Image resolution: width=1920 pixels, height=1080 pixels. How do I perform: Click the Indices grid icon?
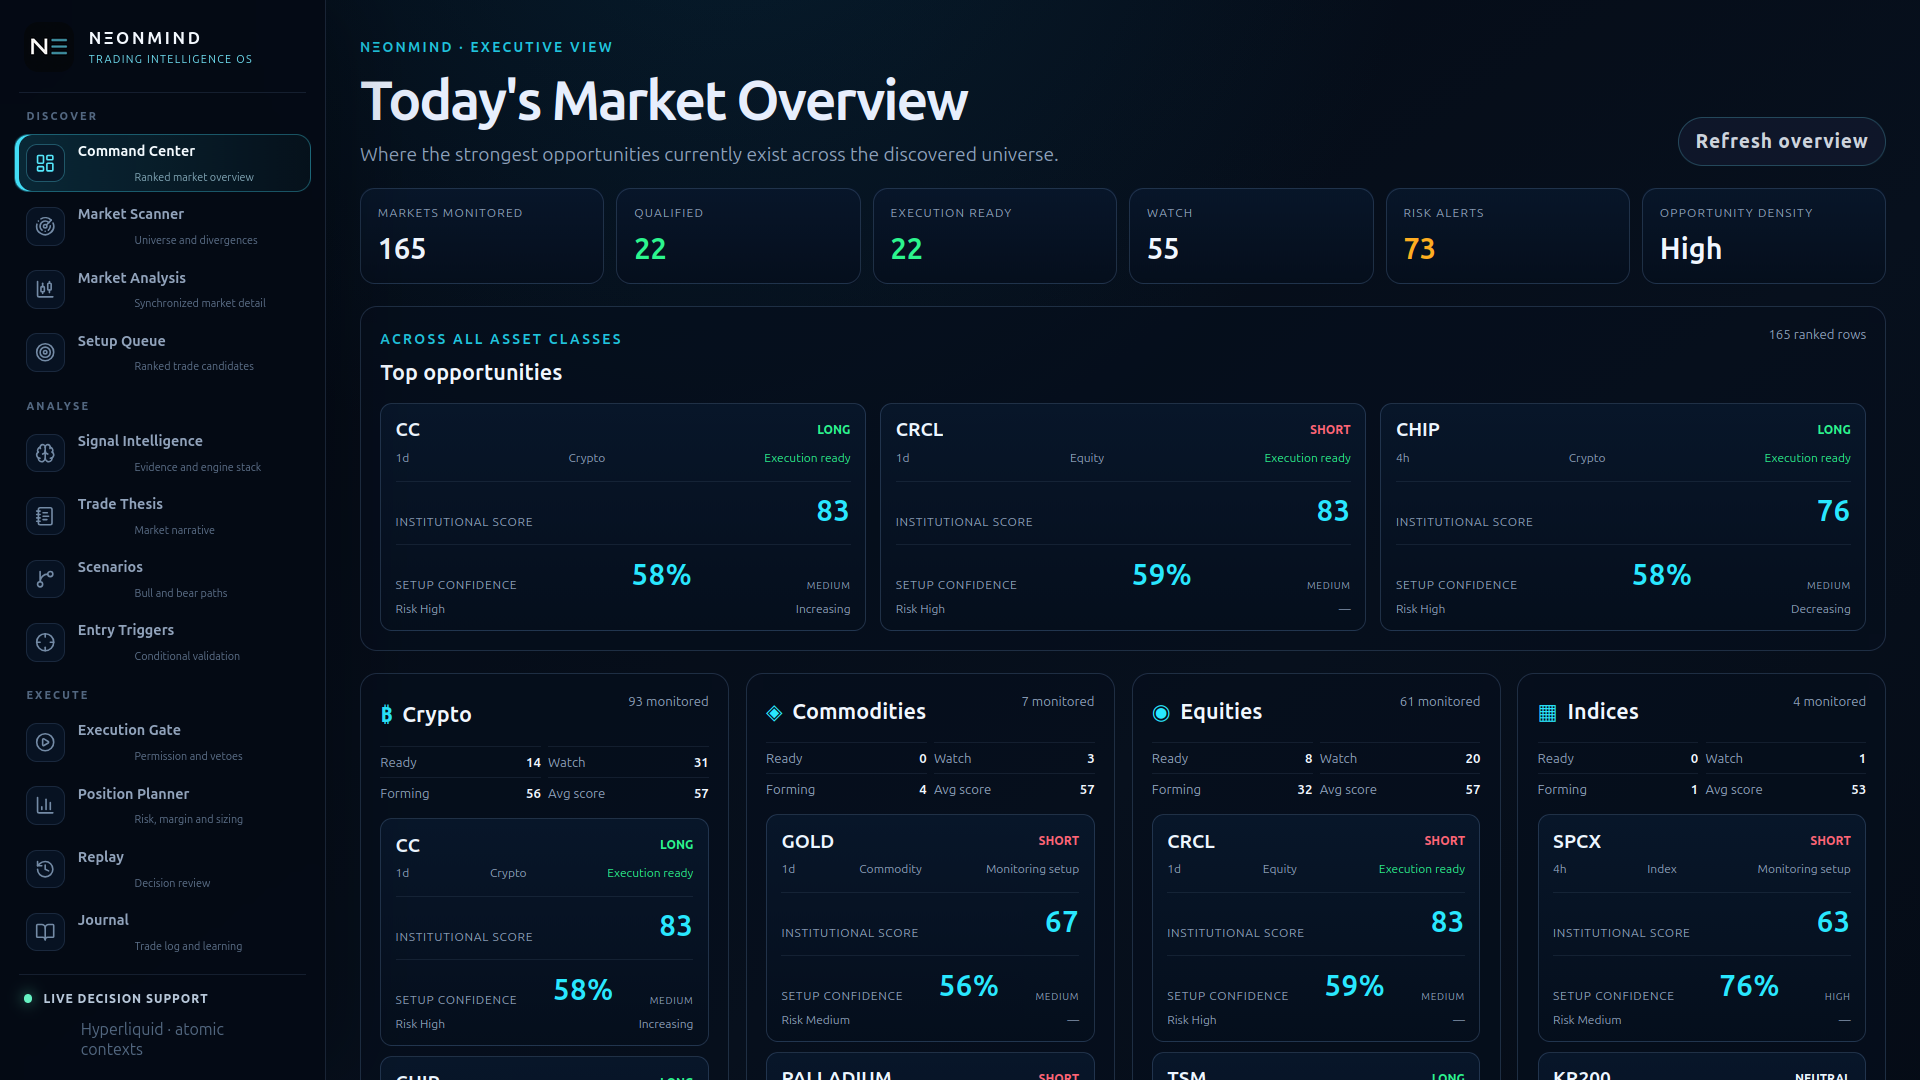coord(1547,713)
